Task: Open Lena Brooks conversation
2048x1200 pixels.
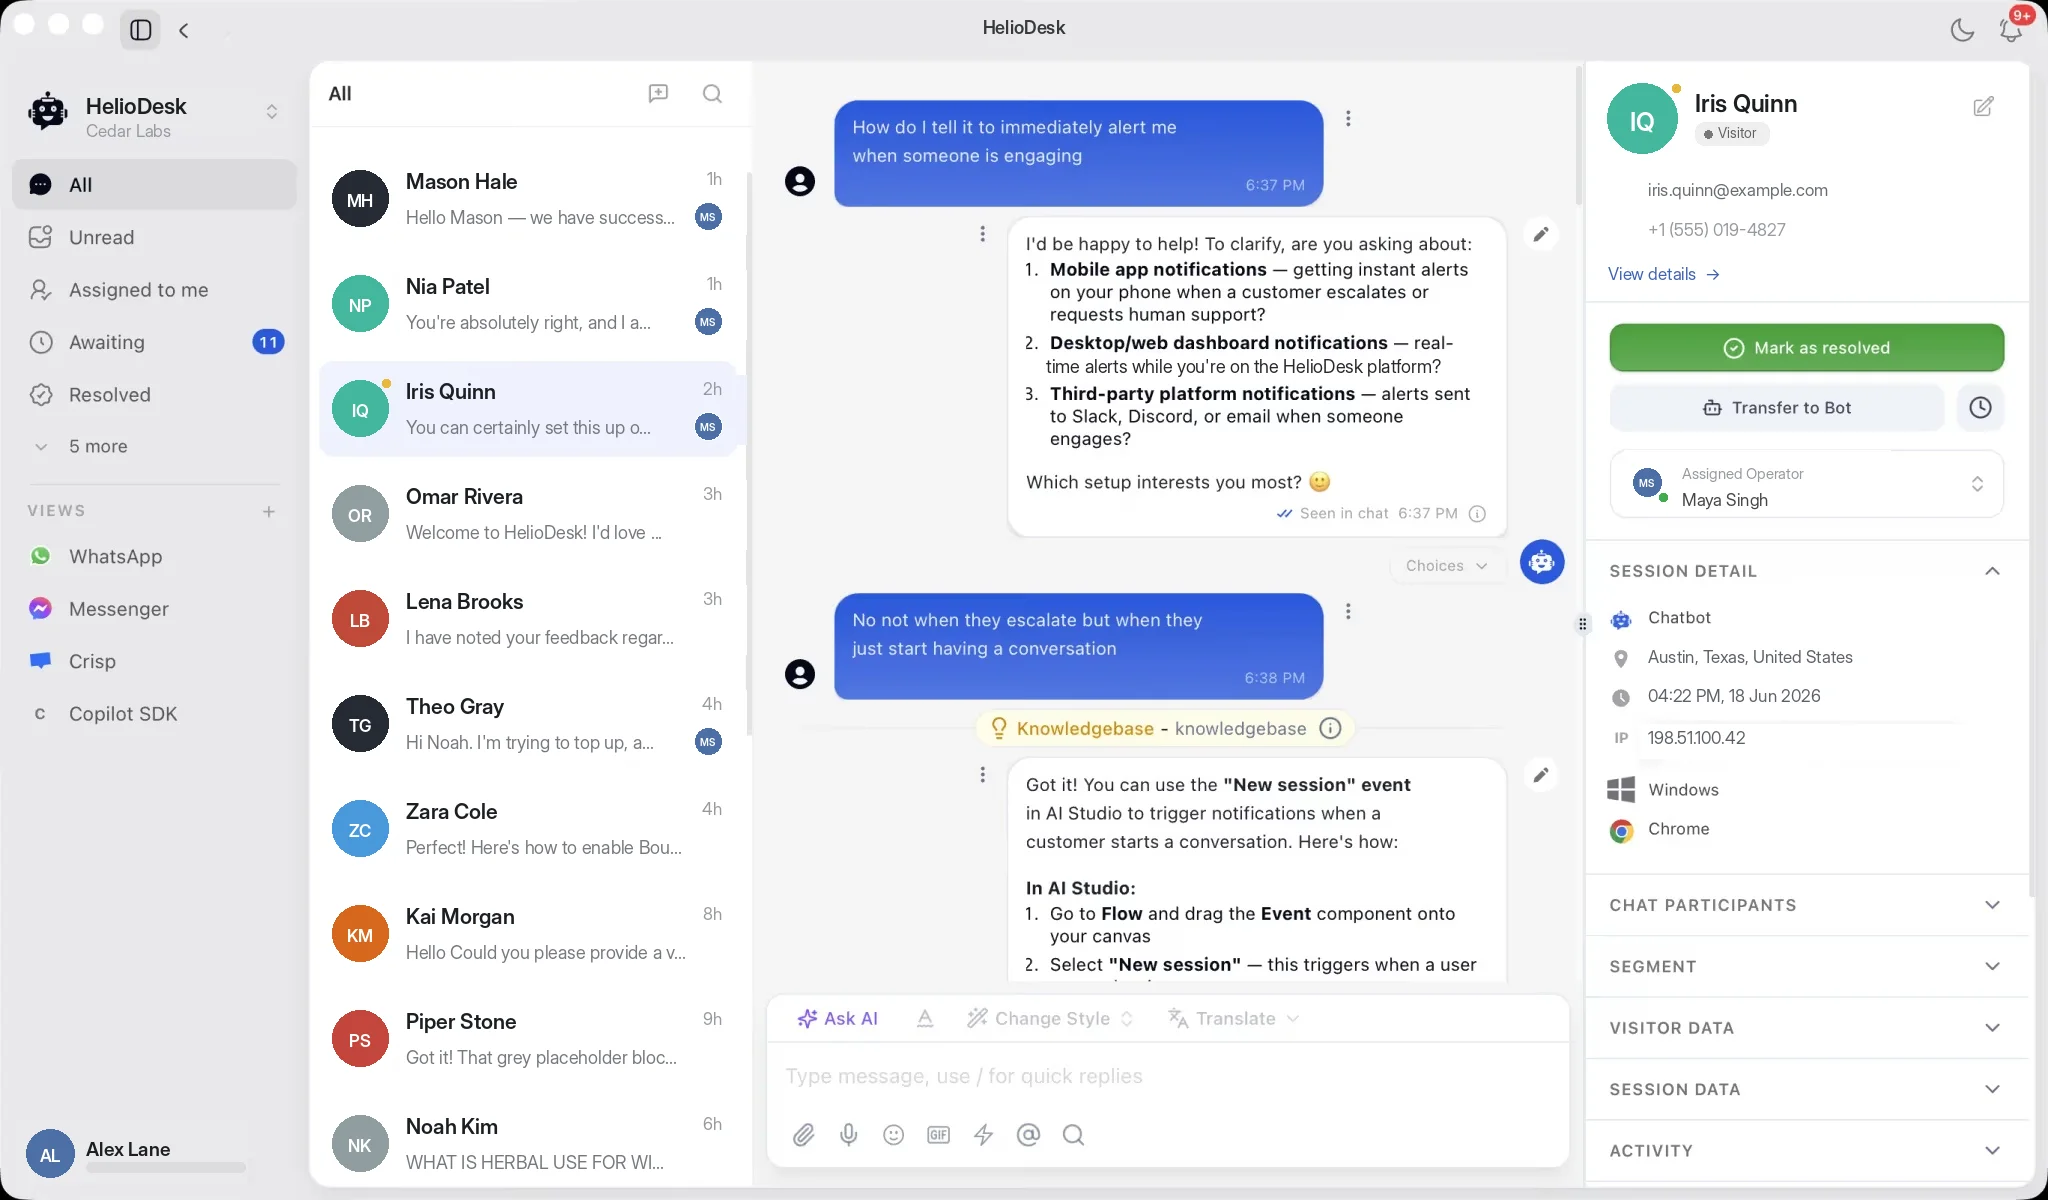Action: coord(528,619)
